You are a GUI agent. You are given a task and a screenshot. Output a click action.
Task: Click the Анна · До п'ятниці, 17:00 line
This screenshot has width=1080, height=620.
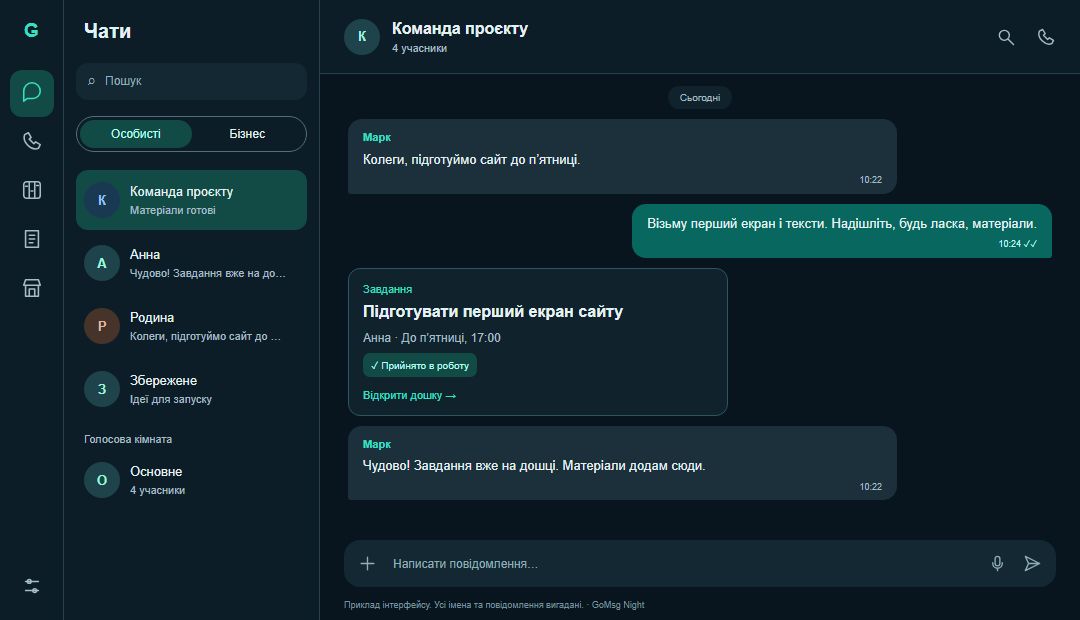431,338
